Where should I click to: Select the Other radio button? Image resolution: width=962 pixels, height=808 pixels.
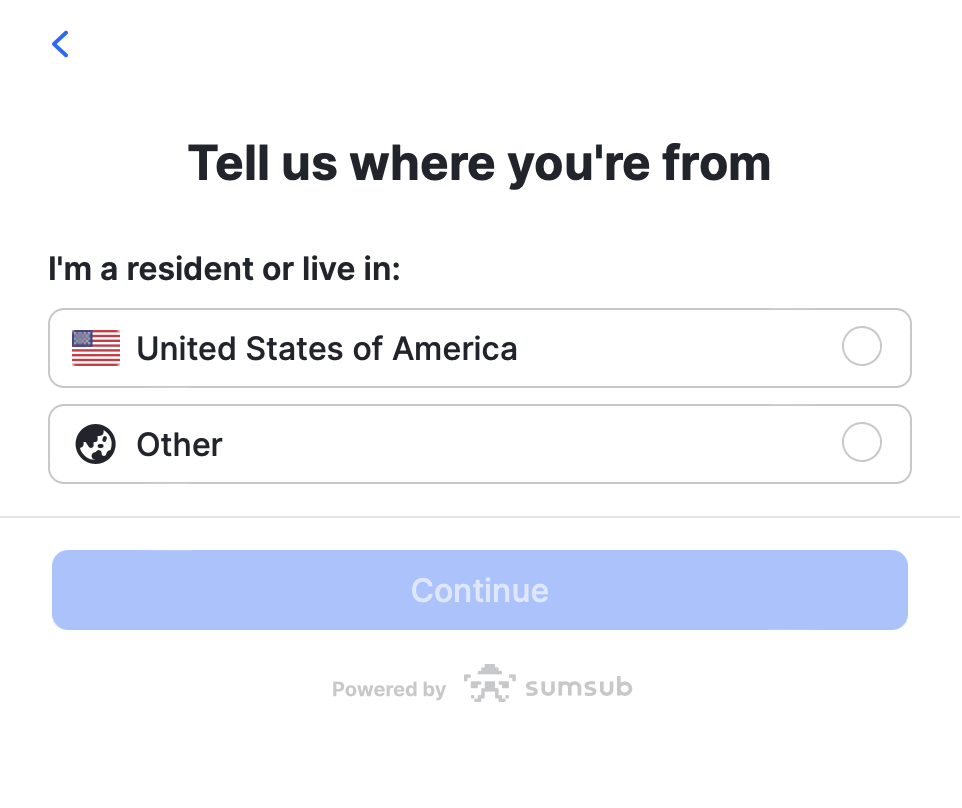(x=862, y=443)
